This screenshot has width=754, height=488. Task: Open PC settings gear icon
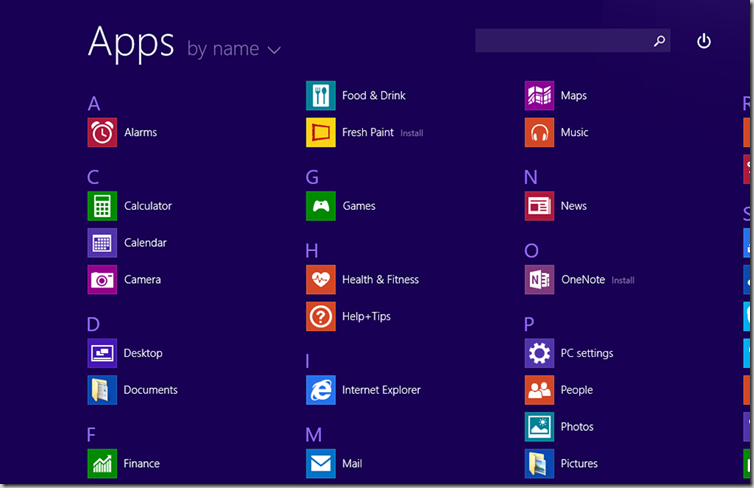point(539,353)
